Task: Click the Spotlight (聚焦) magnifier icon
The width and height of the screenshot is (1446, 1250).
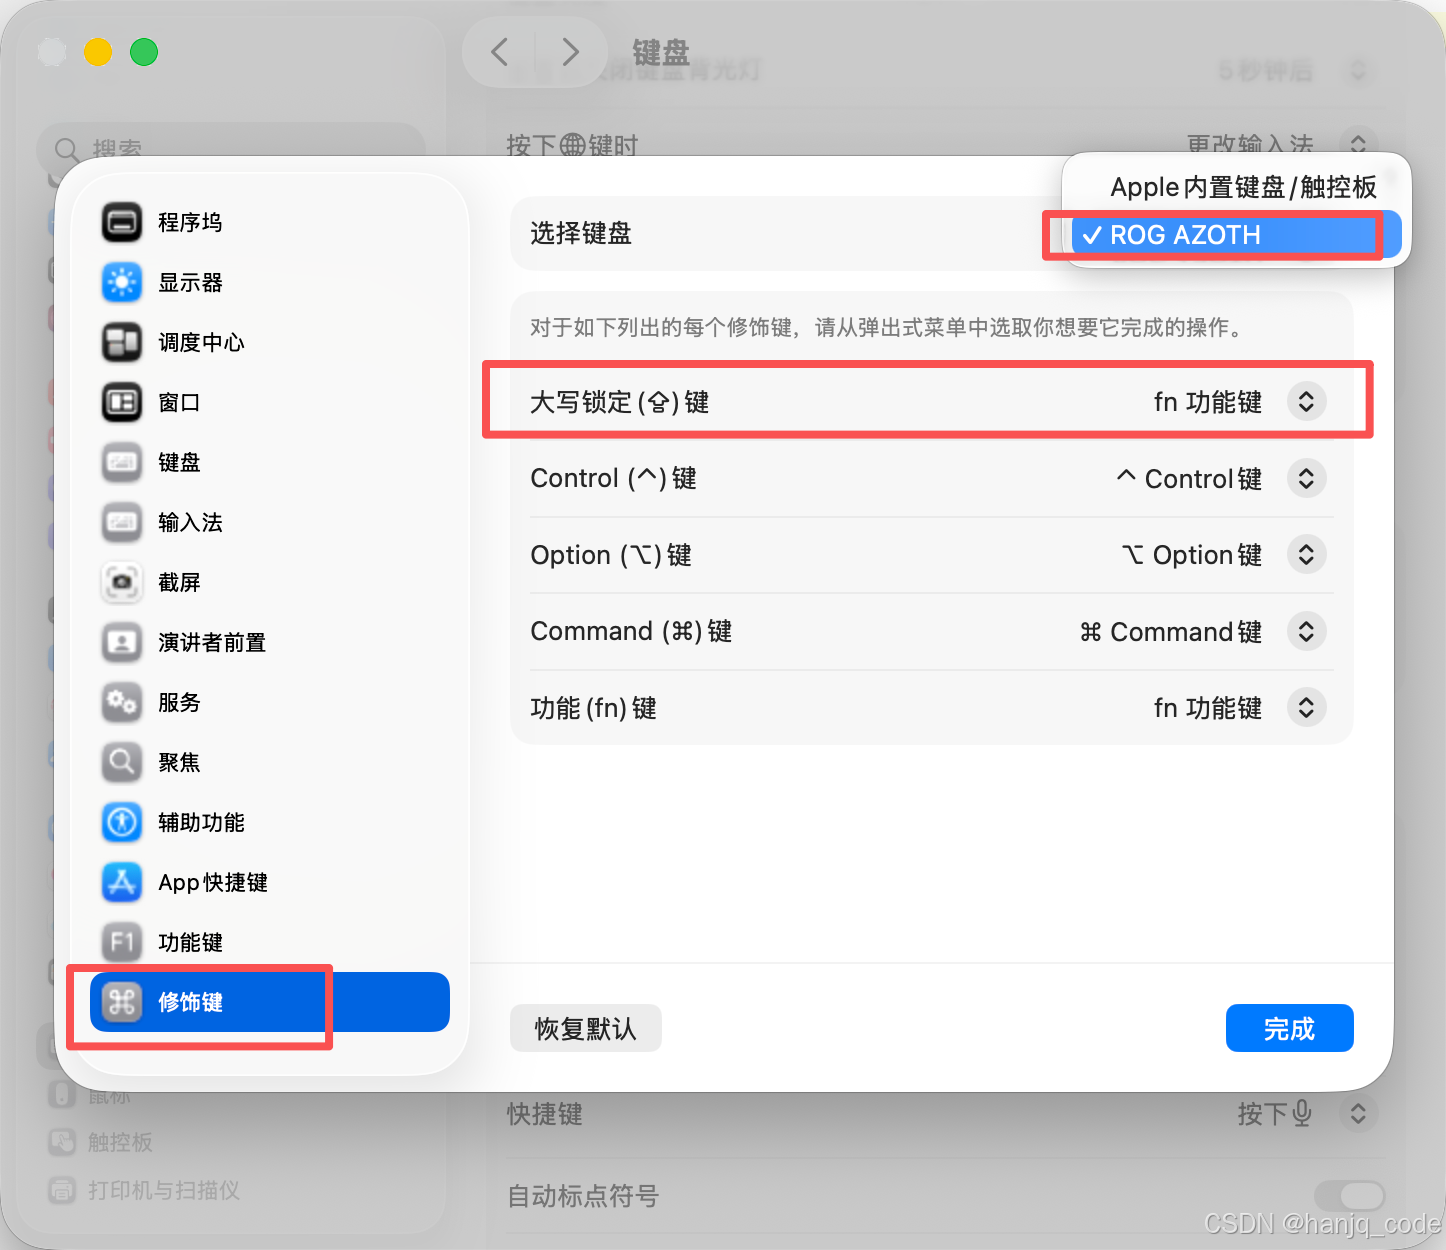Action: pos(122,762)
